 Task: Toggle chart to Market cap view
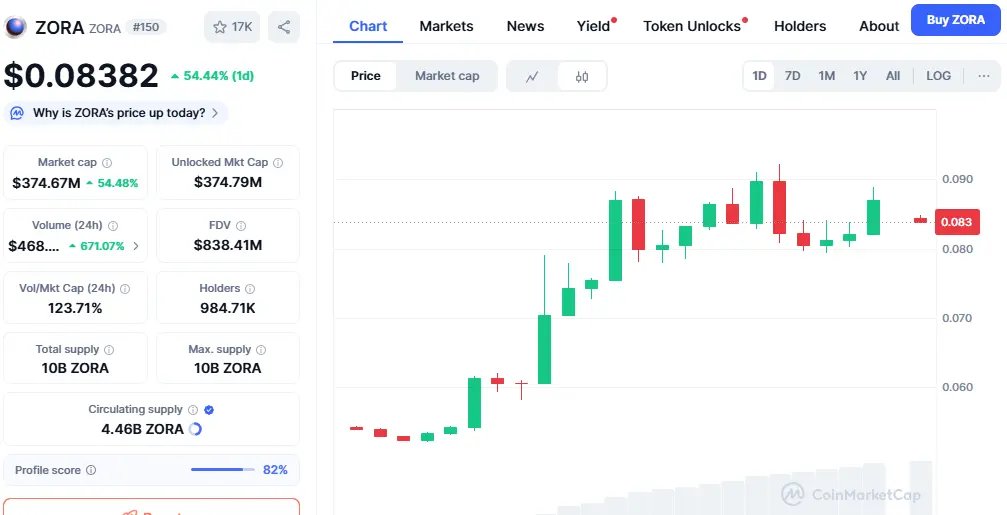447,76
